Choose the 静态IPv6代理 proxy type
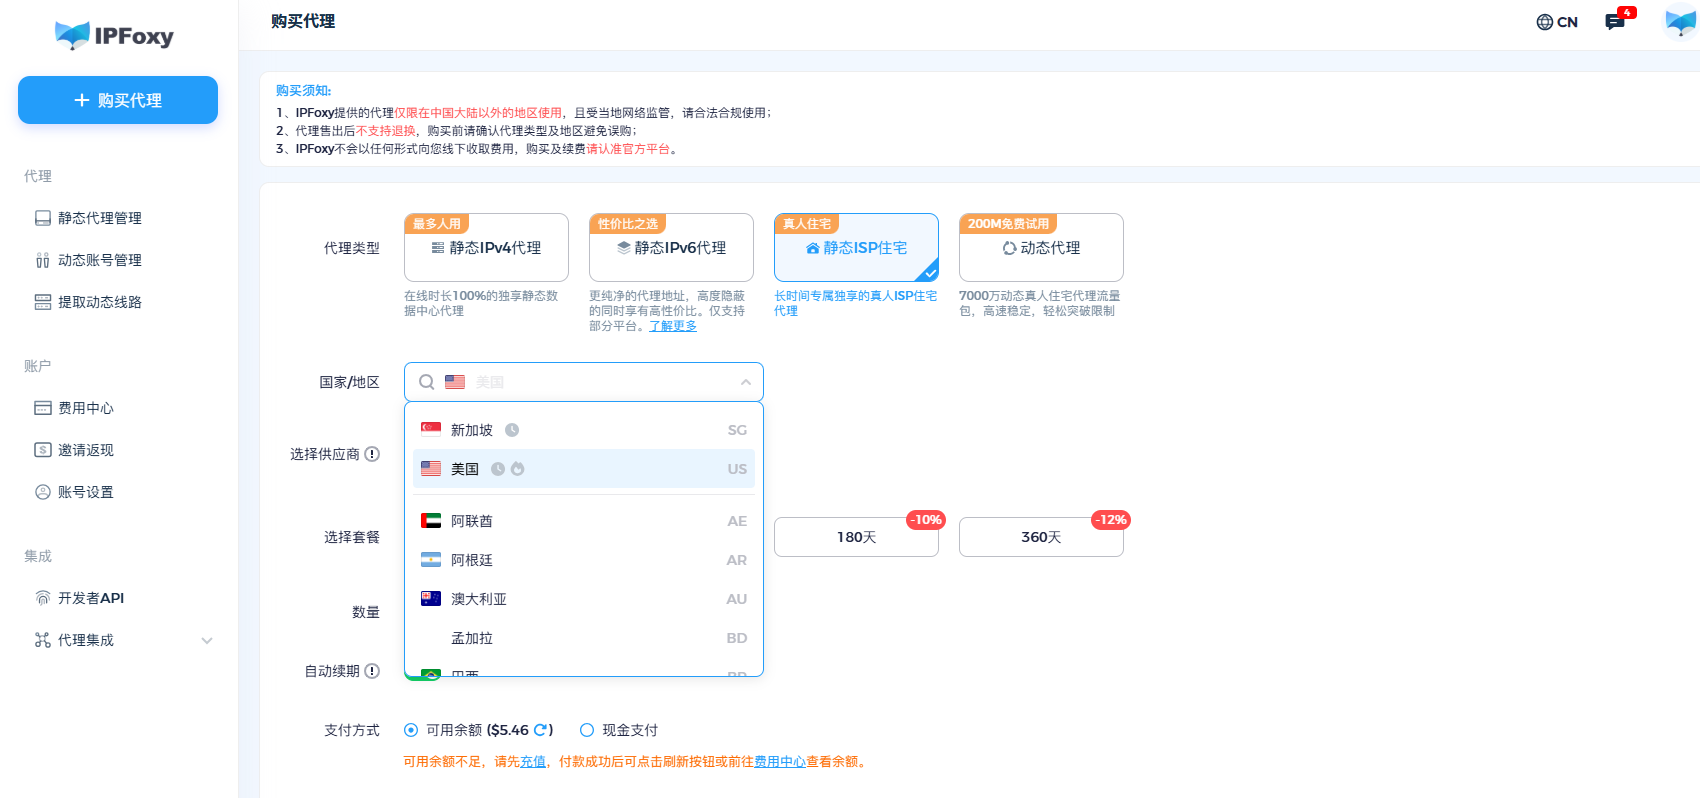The width and height of the screenshot is (1700, 798). point(671,247)
